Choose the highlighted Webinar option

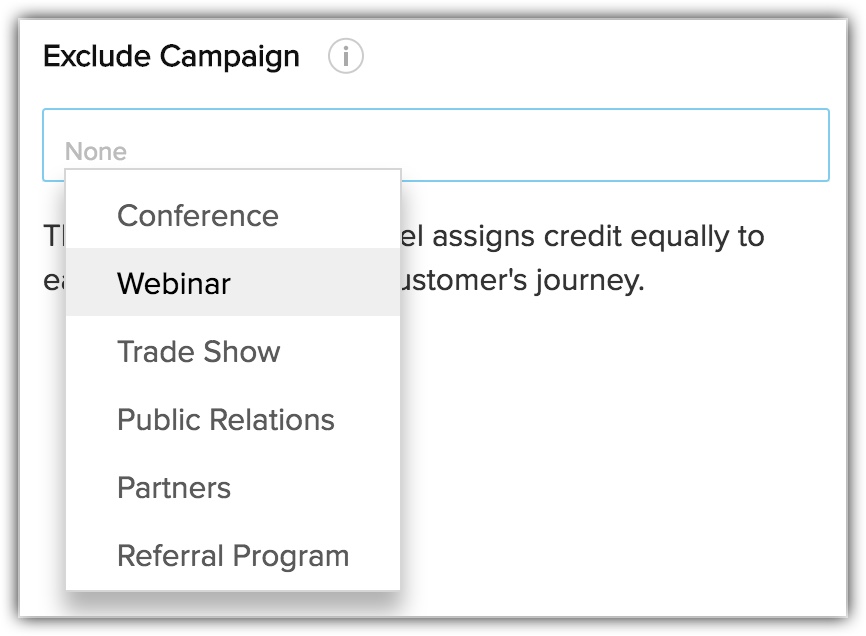click(174, 284)
